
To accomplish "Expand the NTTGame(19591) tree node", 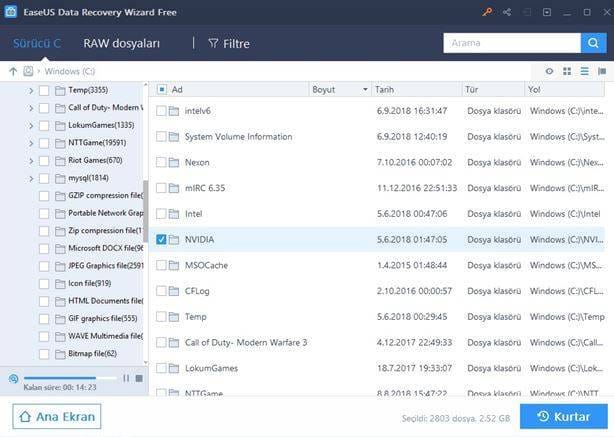I will 31,143.
